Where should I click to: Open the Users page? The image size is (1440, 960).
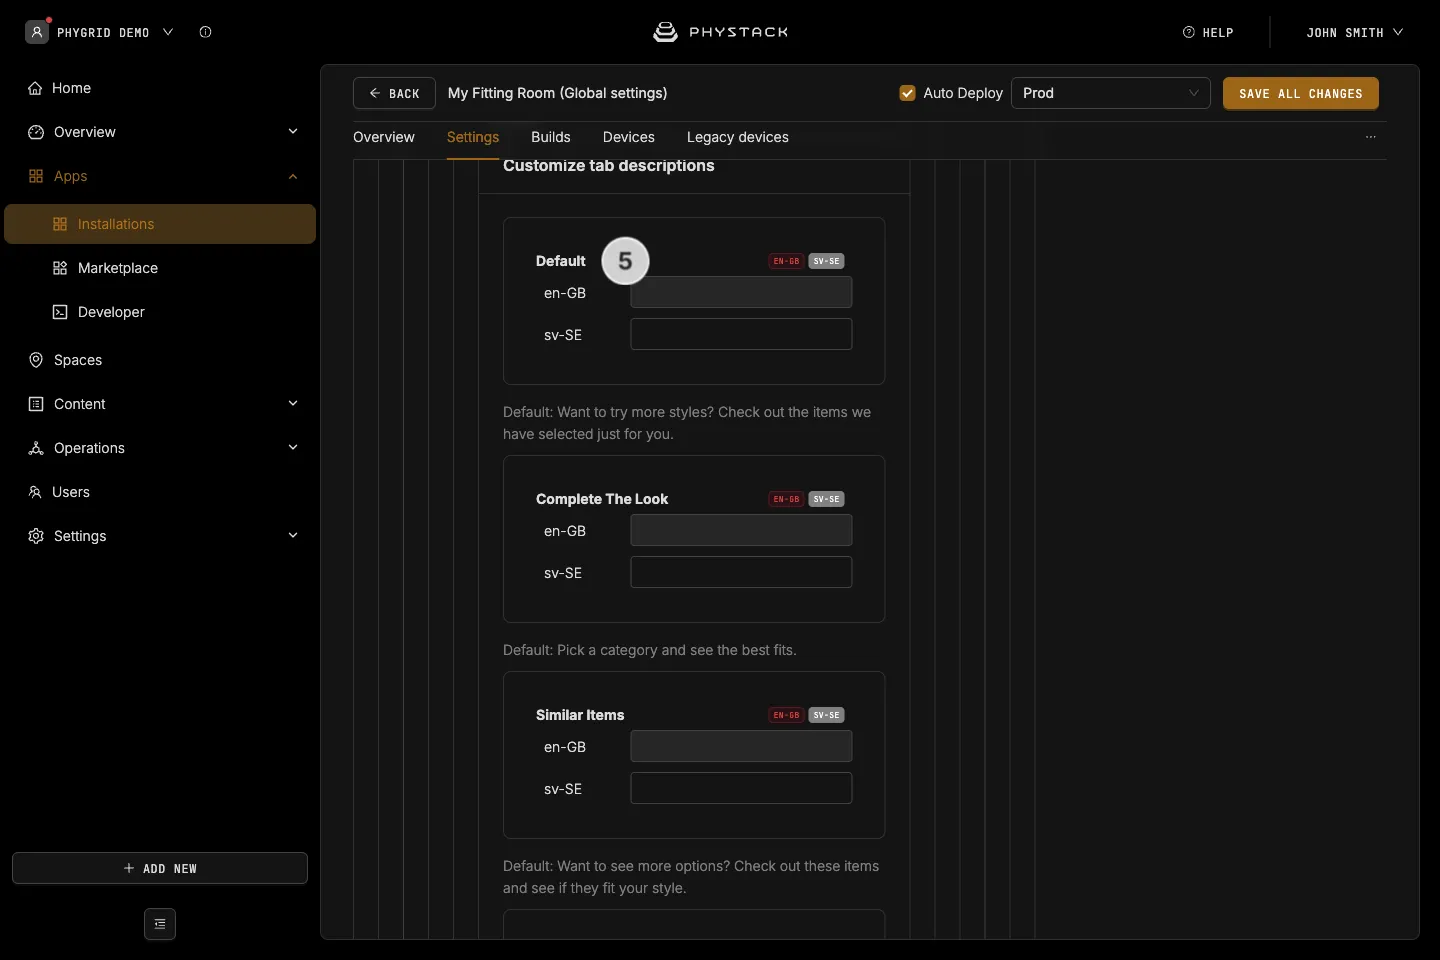(x=160, y=492)
